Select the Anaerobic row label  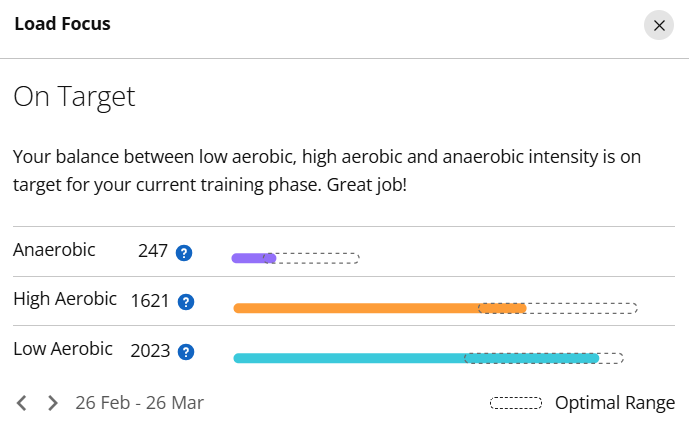54,250
